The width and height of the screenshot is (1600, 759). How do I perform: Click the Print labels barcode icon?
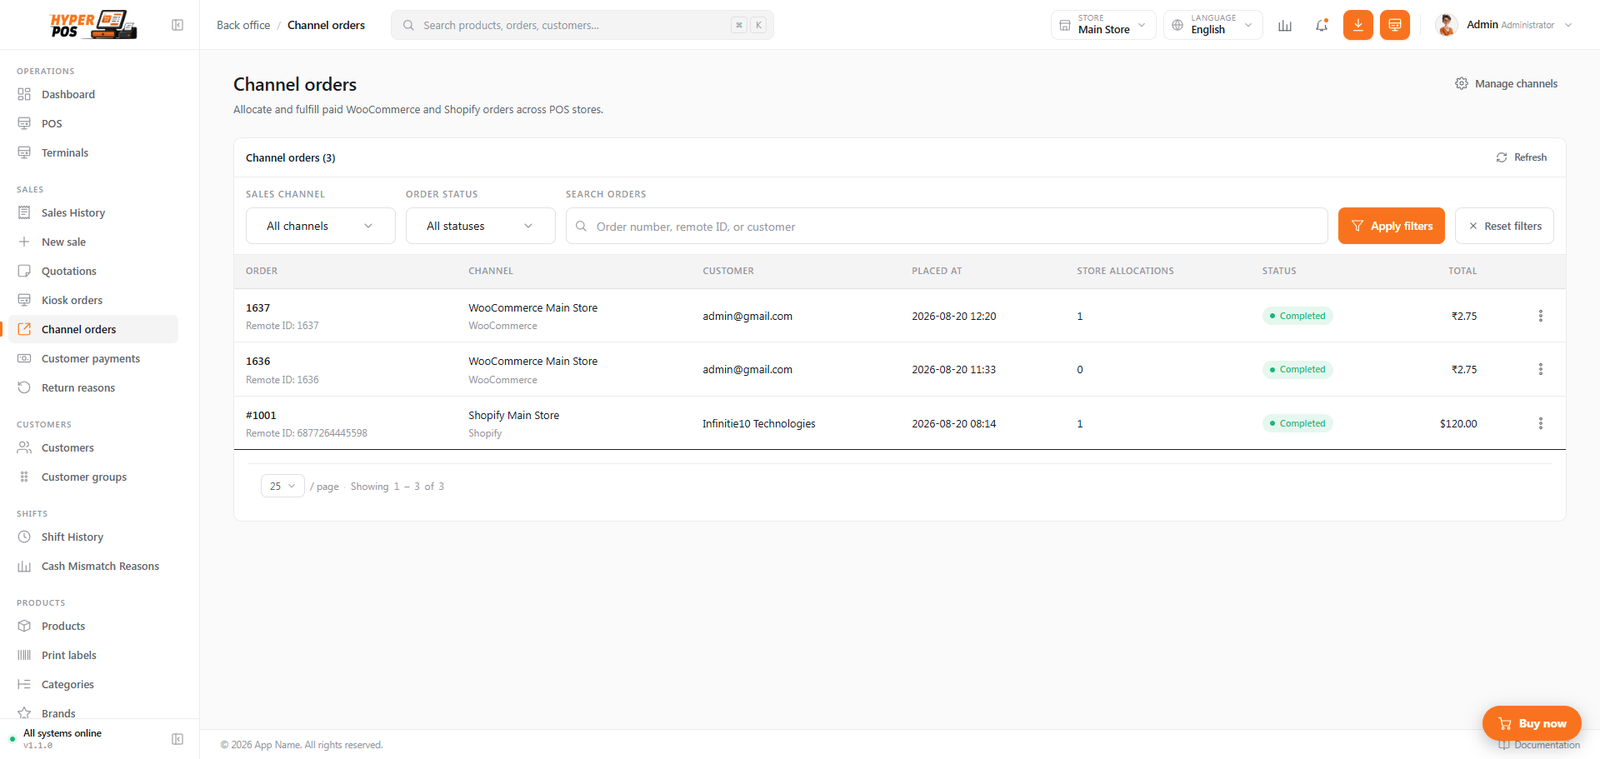24,655
